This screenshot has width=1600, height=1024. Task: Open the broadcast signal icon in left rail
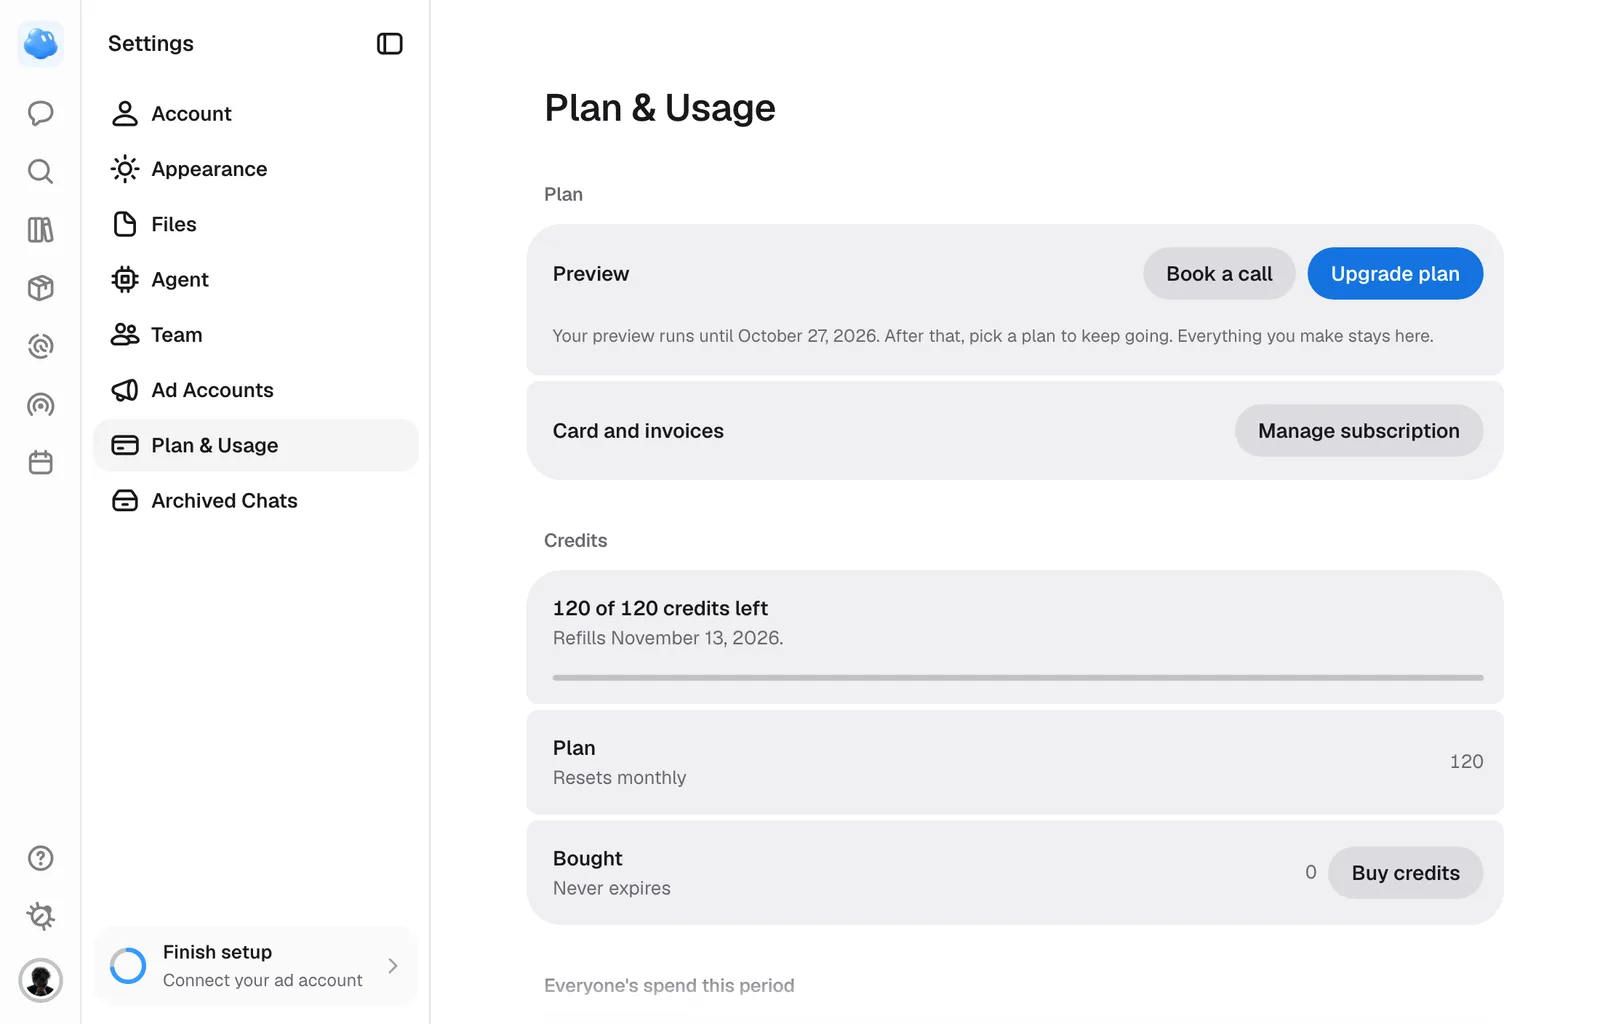click(x=41, y=405)
